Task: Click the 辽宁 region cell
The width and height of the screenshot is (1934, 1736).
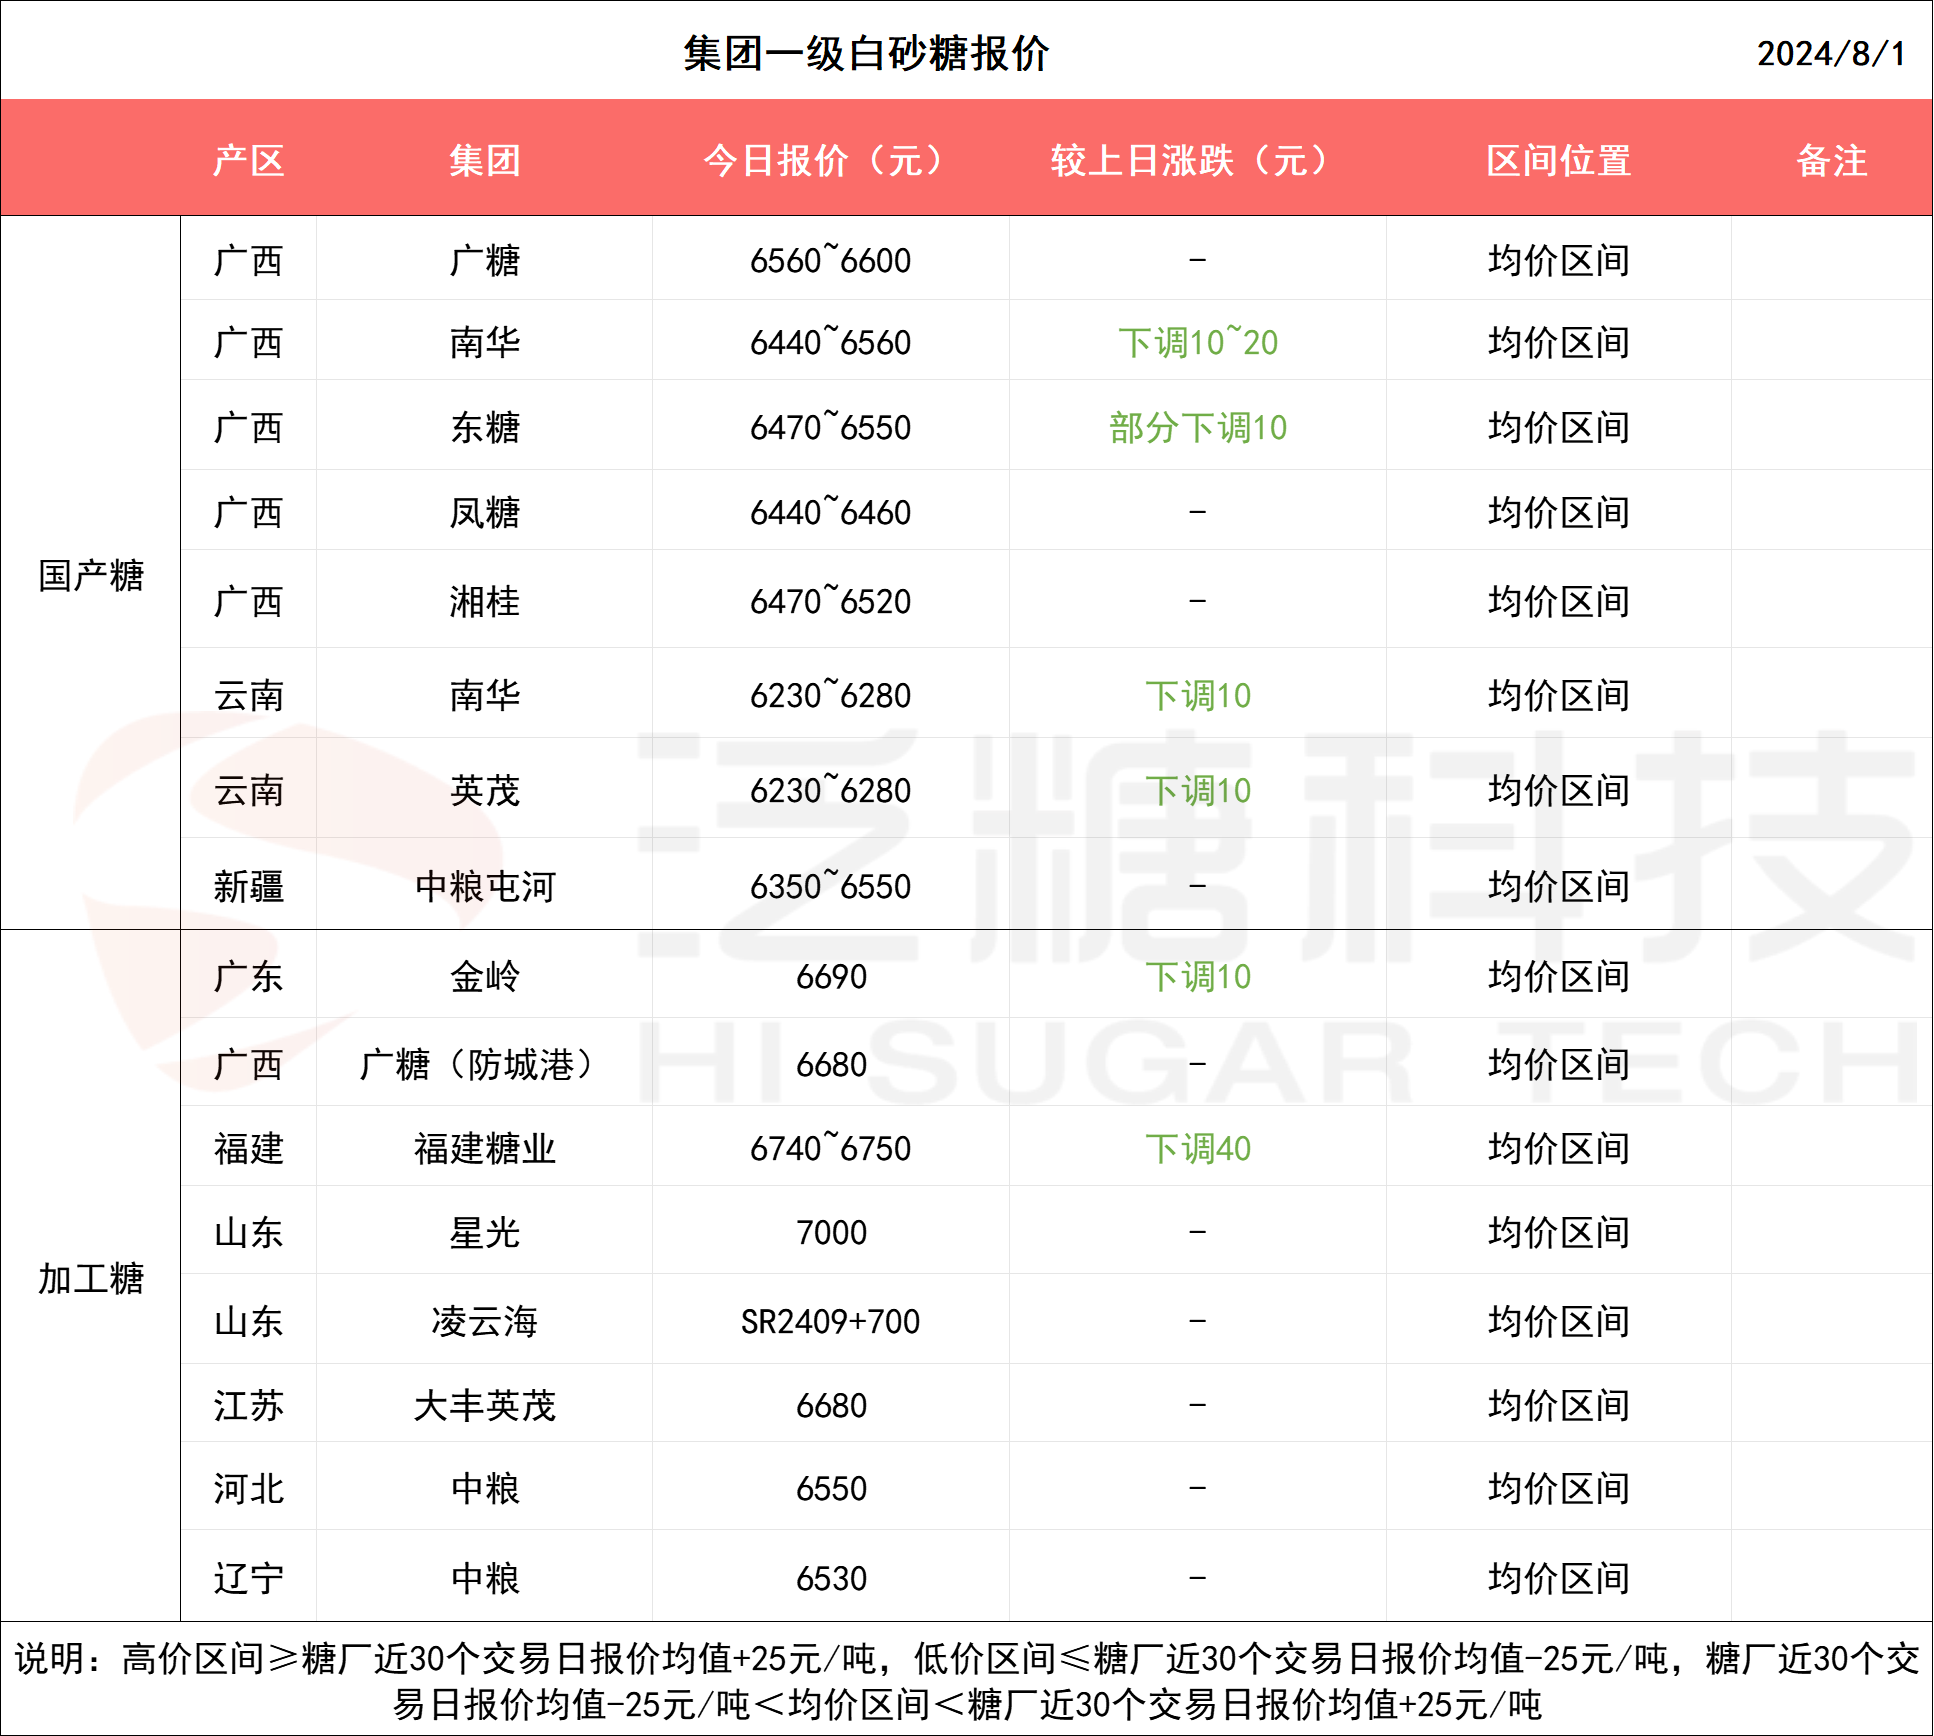Action: tap(248, 1578)
